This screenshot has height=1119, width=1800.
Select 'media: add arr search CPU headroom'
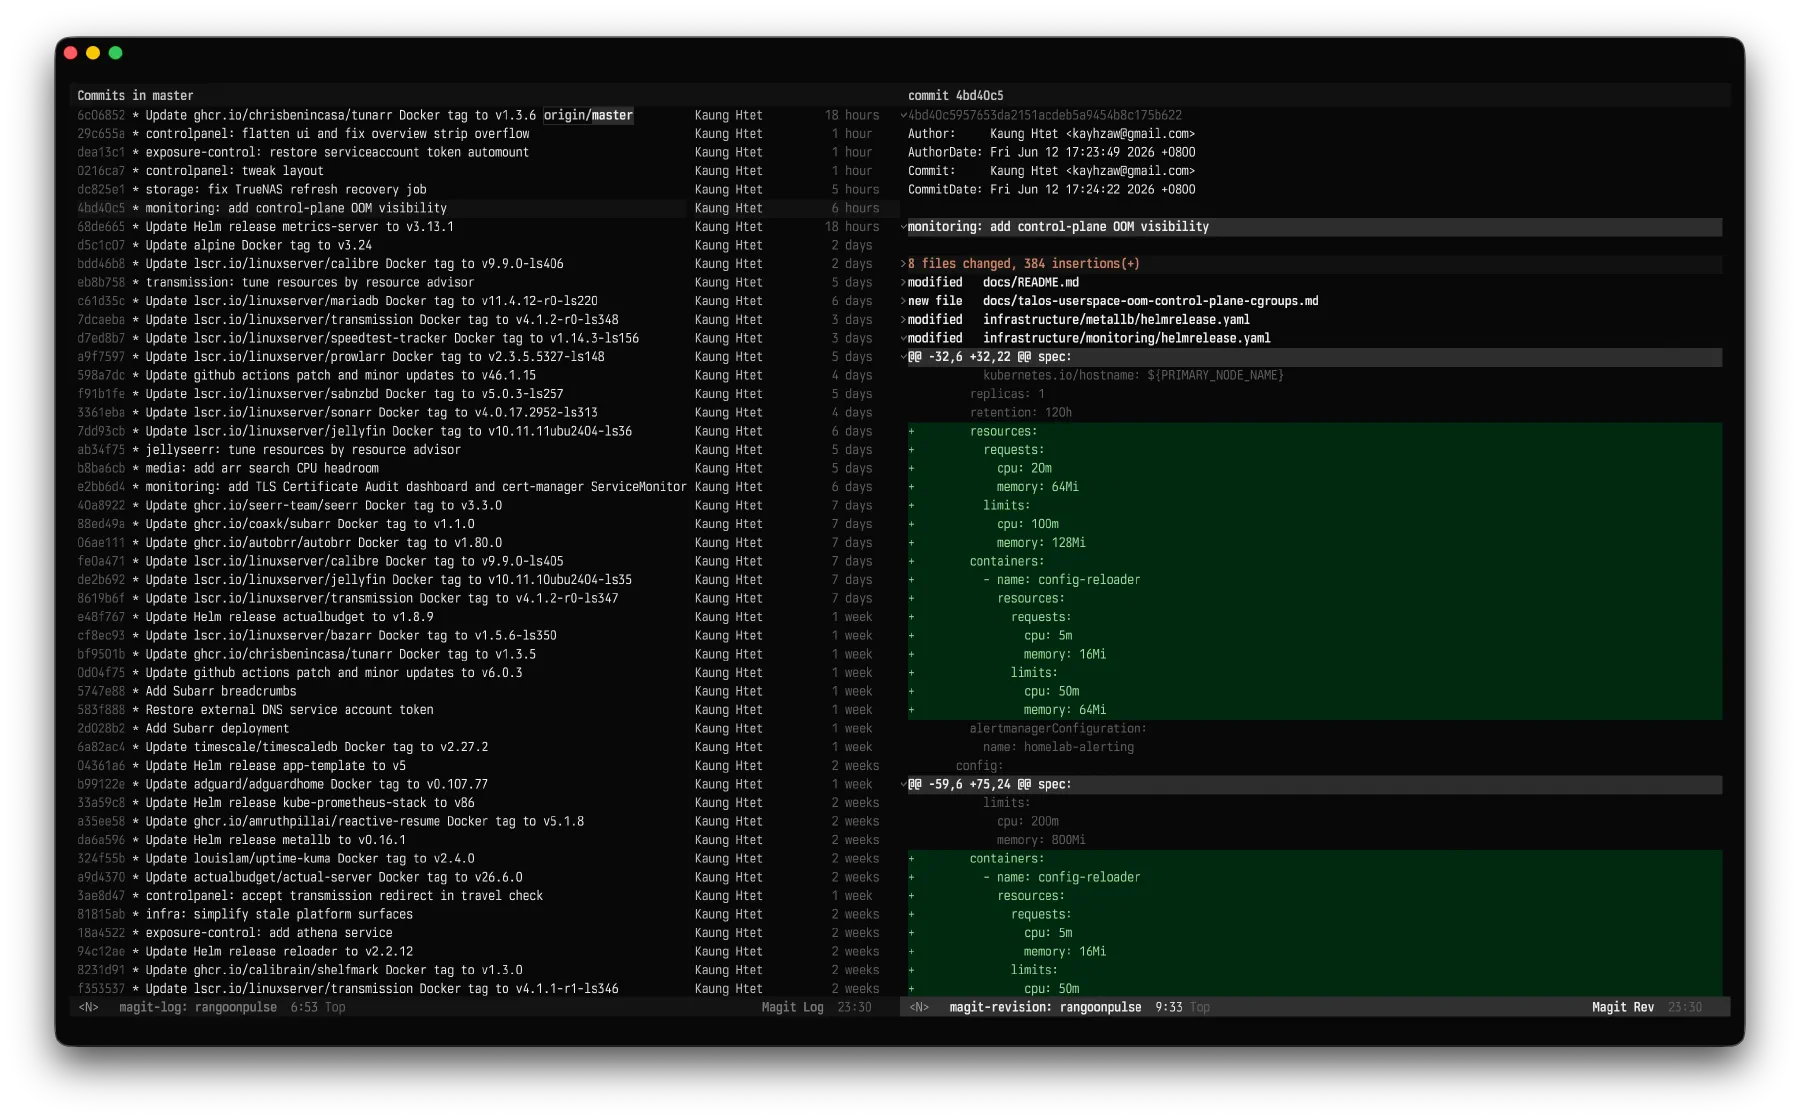pyautogui.click(x=262, y=469)
